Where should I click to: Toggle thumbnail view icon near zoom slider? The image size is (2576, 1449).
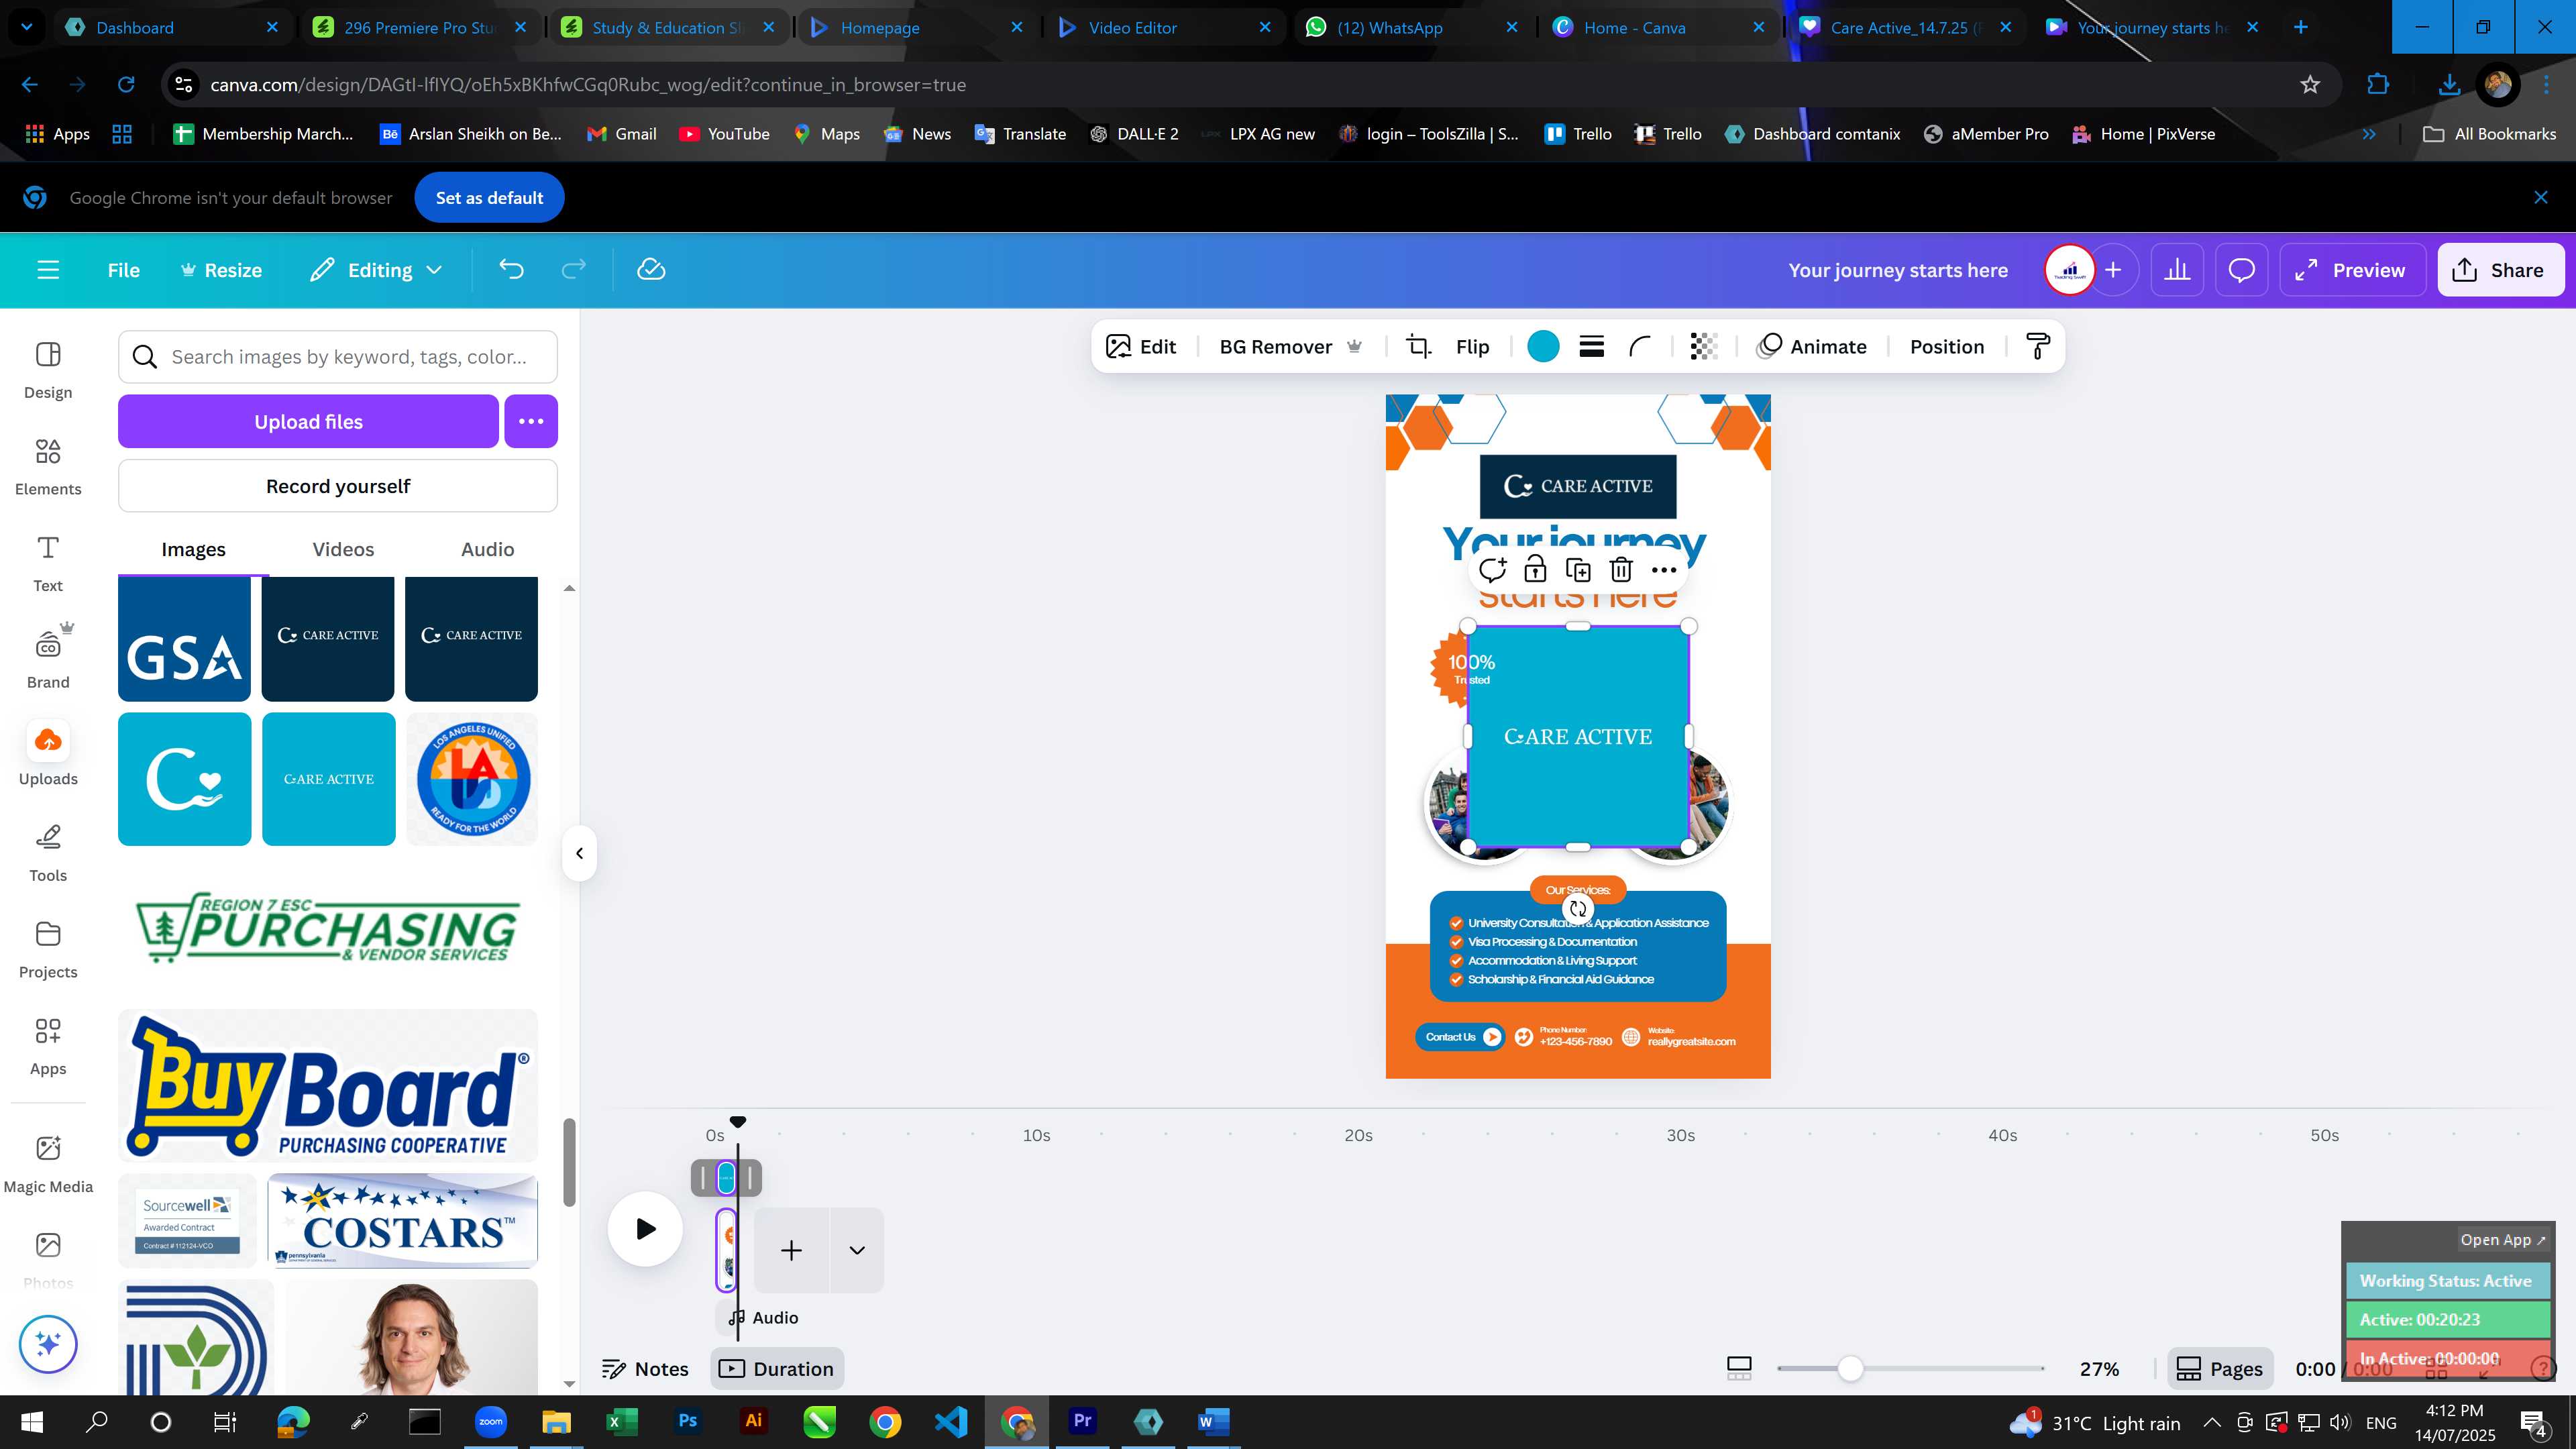pyautogui.click(x=1739, y=1369)
